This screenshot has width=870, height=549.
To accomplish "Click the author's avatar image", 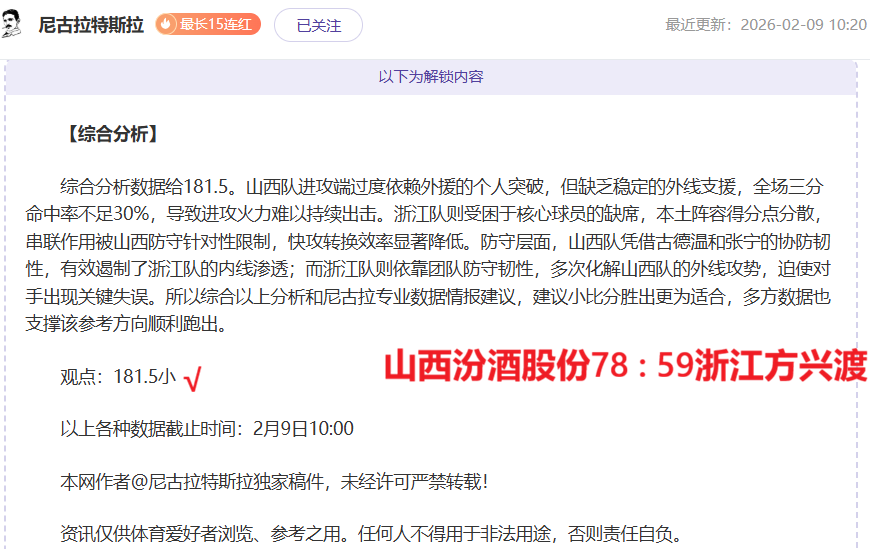I will (x=14, y=24).
